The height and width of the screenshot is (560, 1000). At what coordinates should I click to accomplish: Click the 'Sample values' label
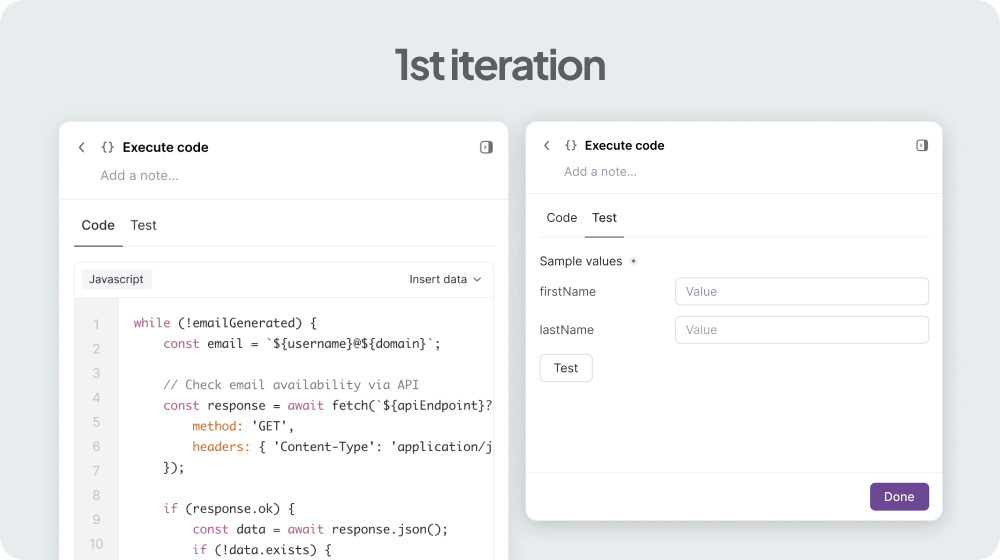point(580,261)
